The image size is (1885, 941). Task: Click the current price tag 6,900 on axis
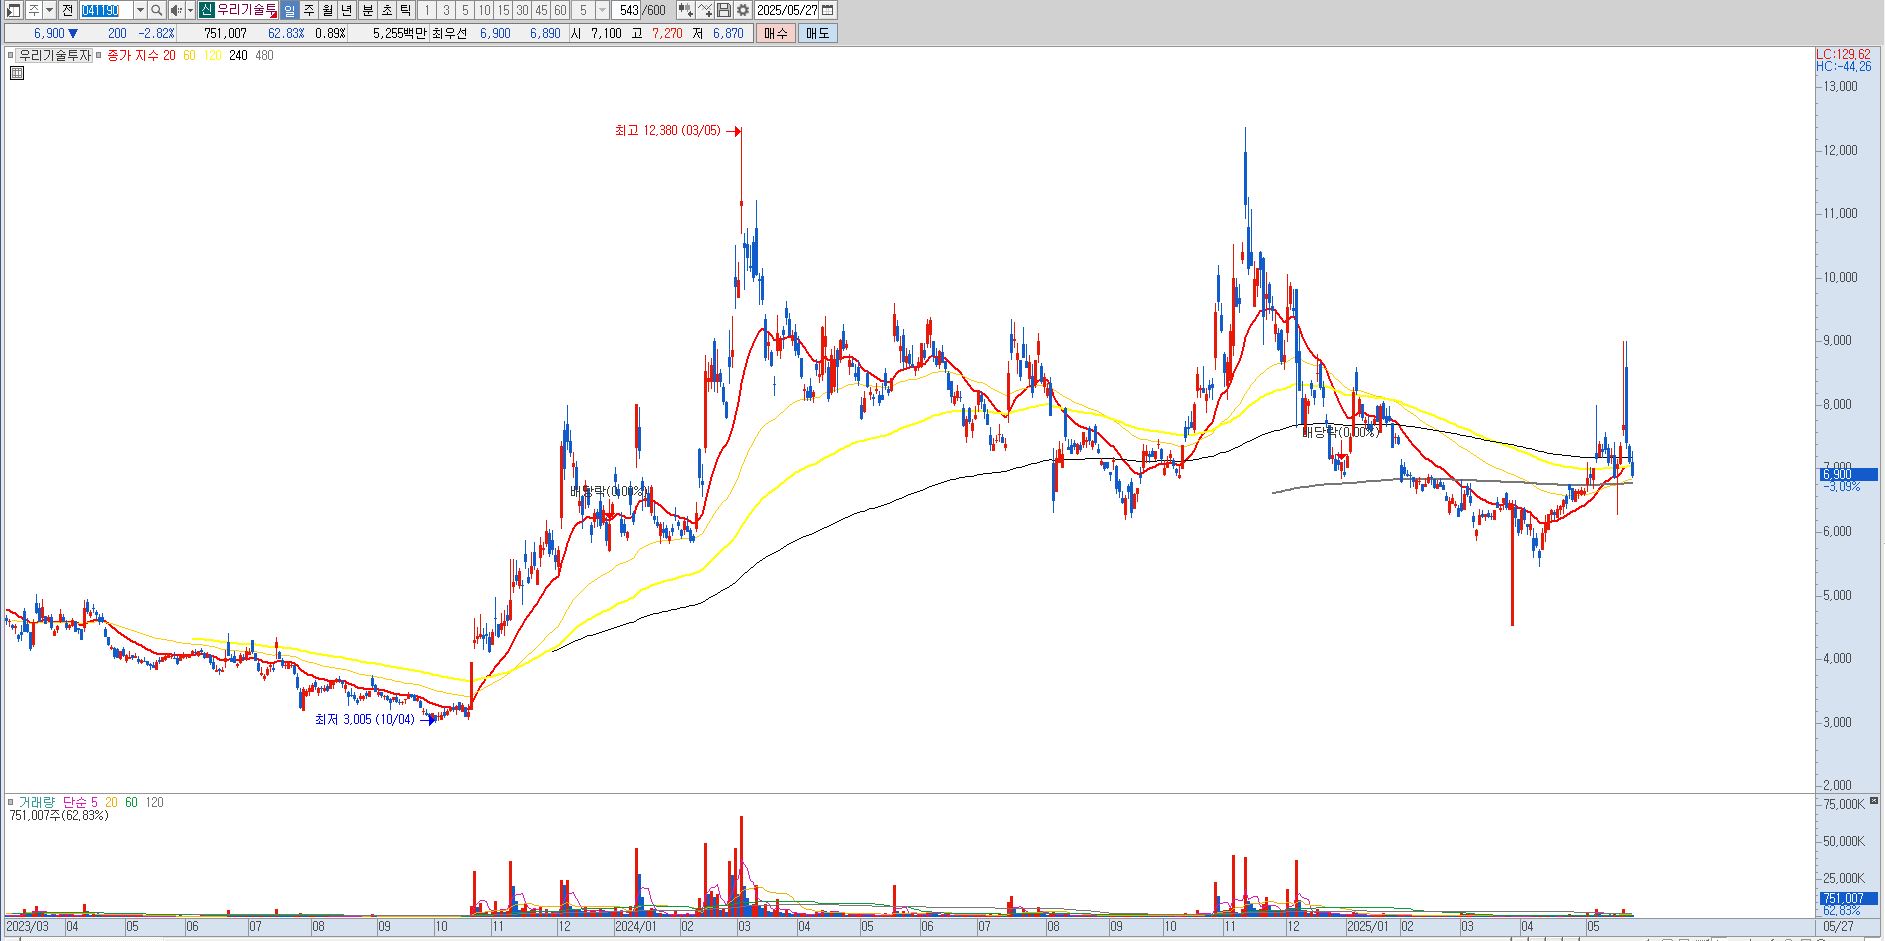click(x=1848, y=474)
